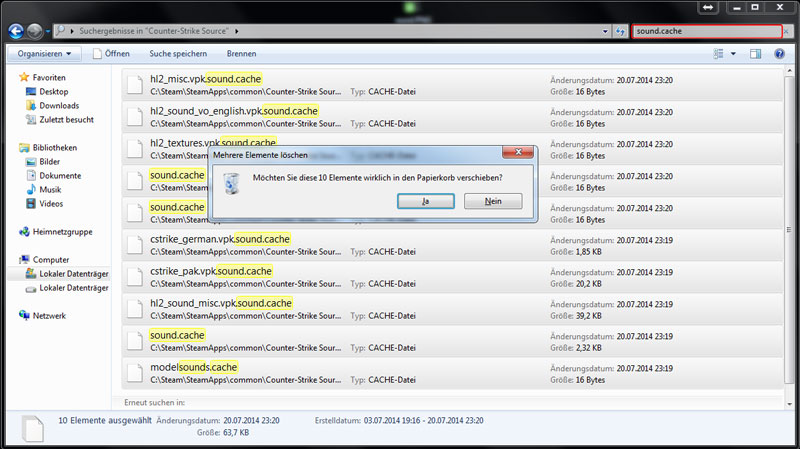The width and height of the screenshot is (800, 449).
Task: Select file modelsounds.cache
Action: (452, 373)
